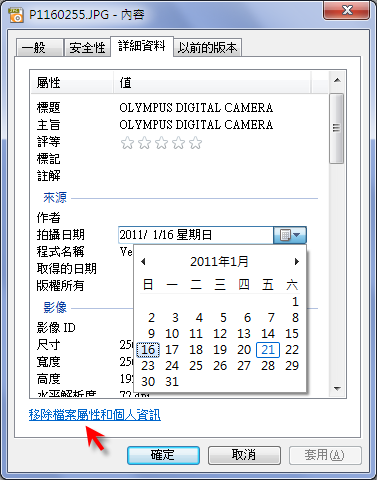Choose day 15 in the calendar

click(x=292, y=334)
